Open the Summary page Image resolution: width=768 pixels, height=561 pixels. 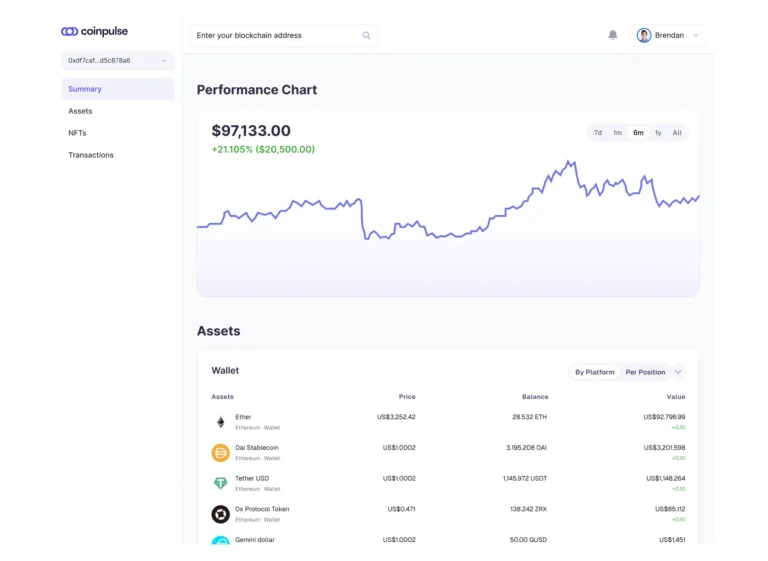118,89
